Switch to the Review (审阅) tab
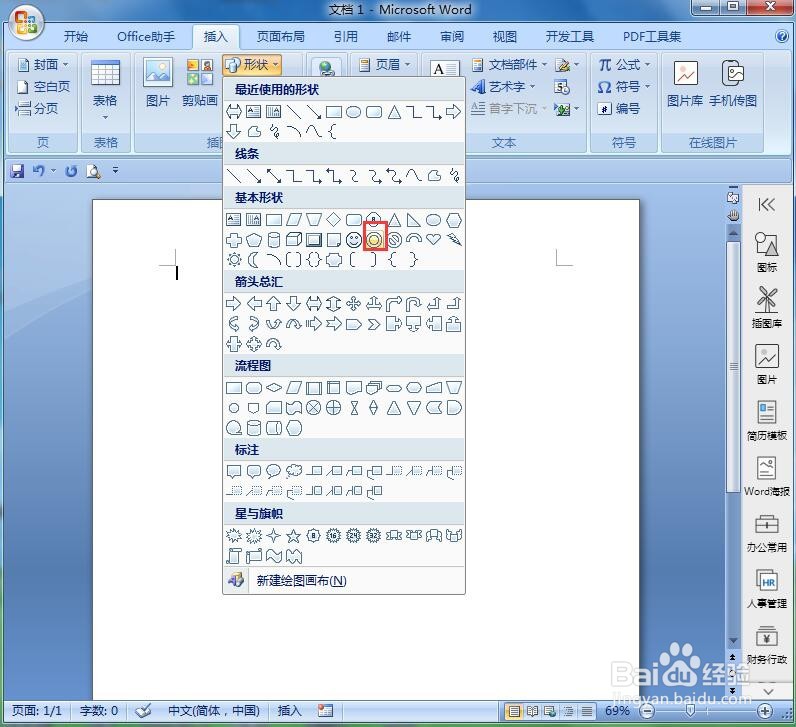 pos(452,37)
